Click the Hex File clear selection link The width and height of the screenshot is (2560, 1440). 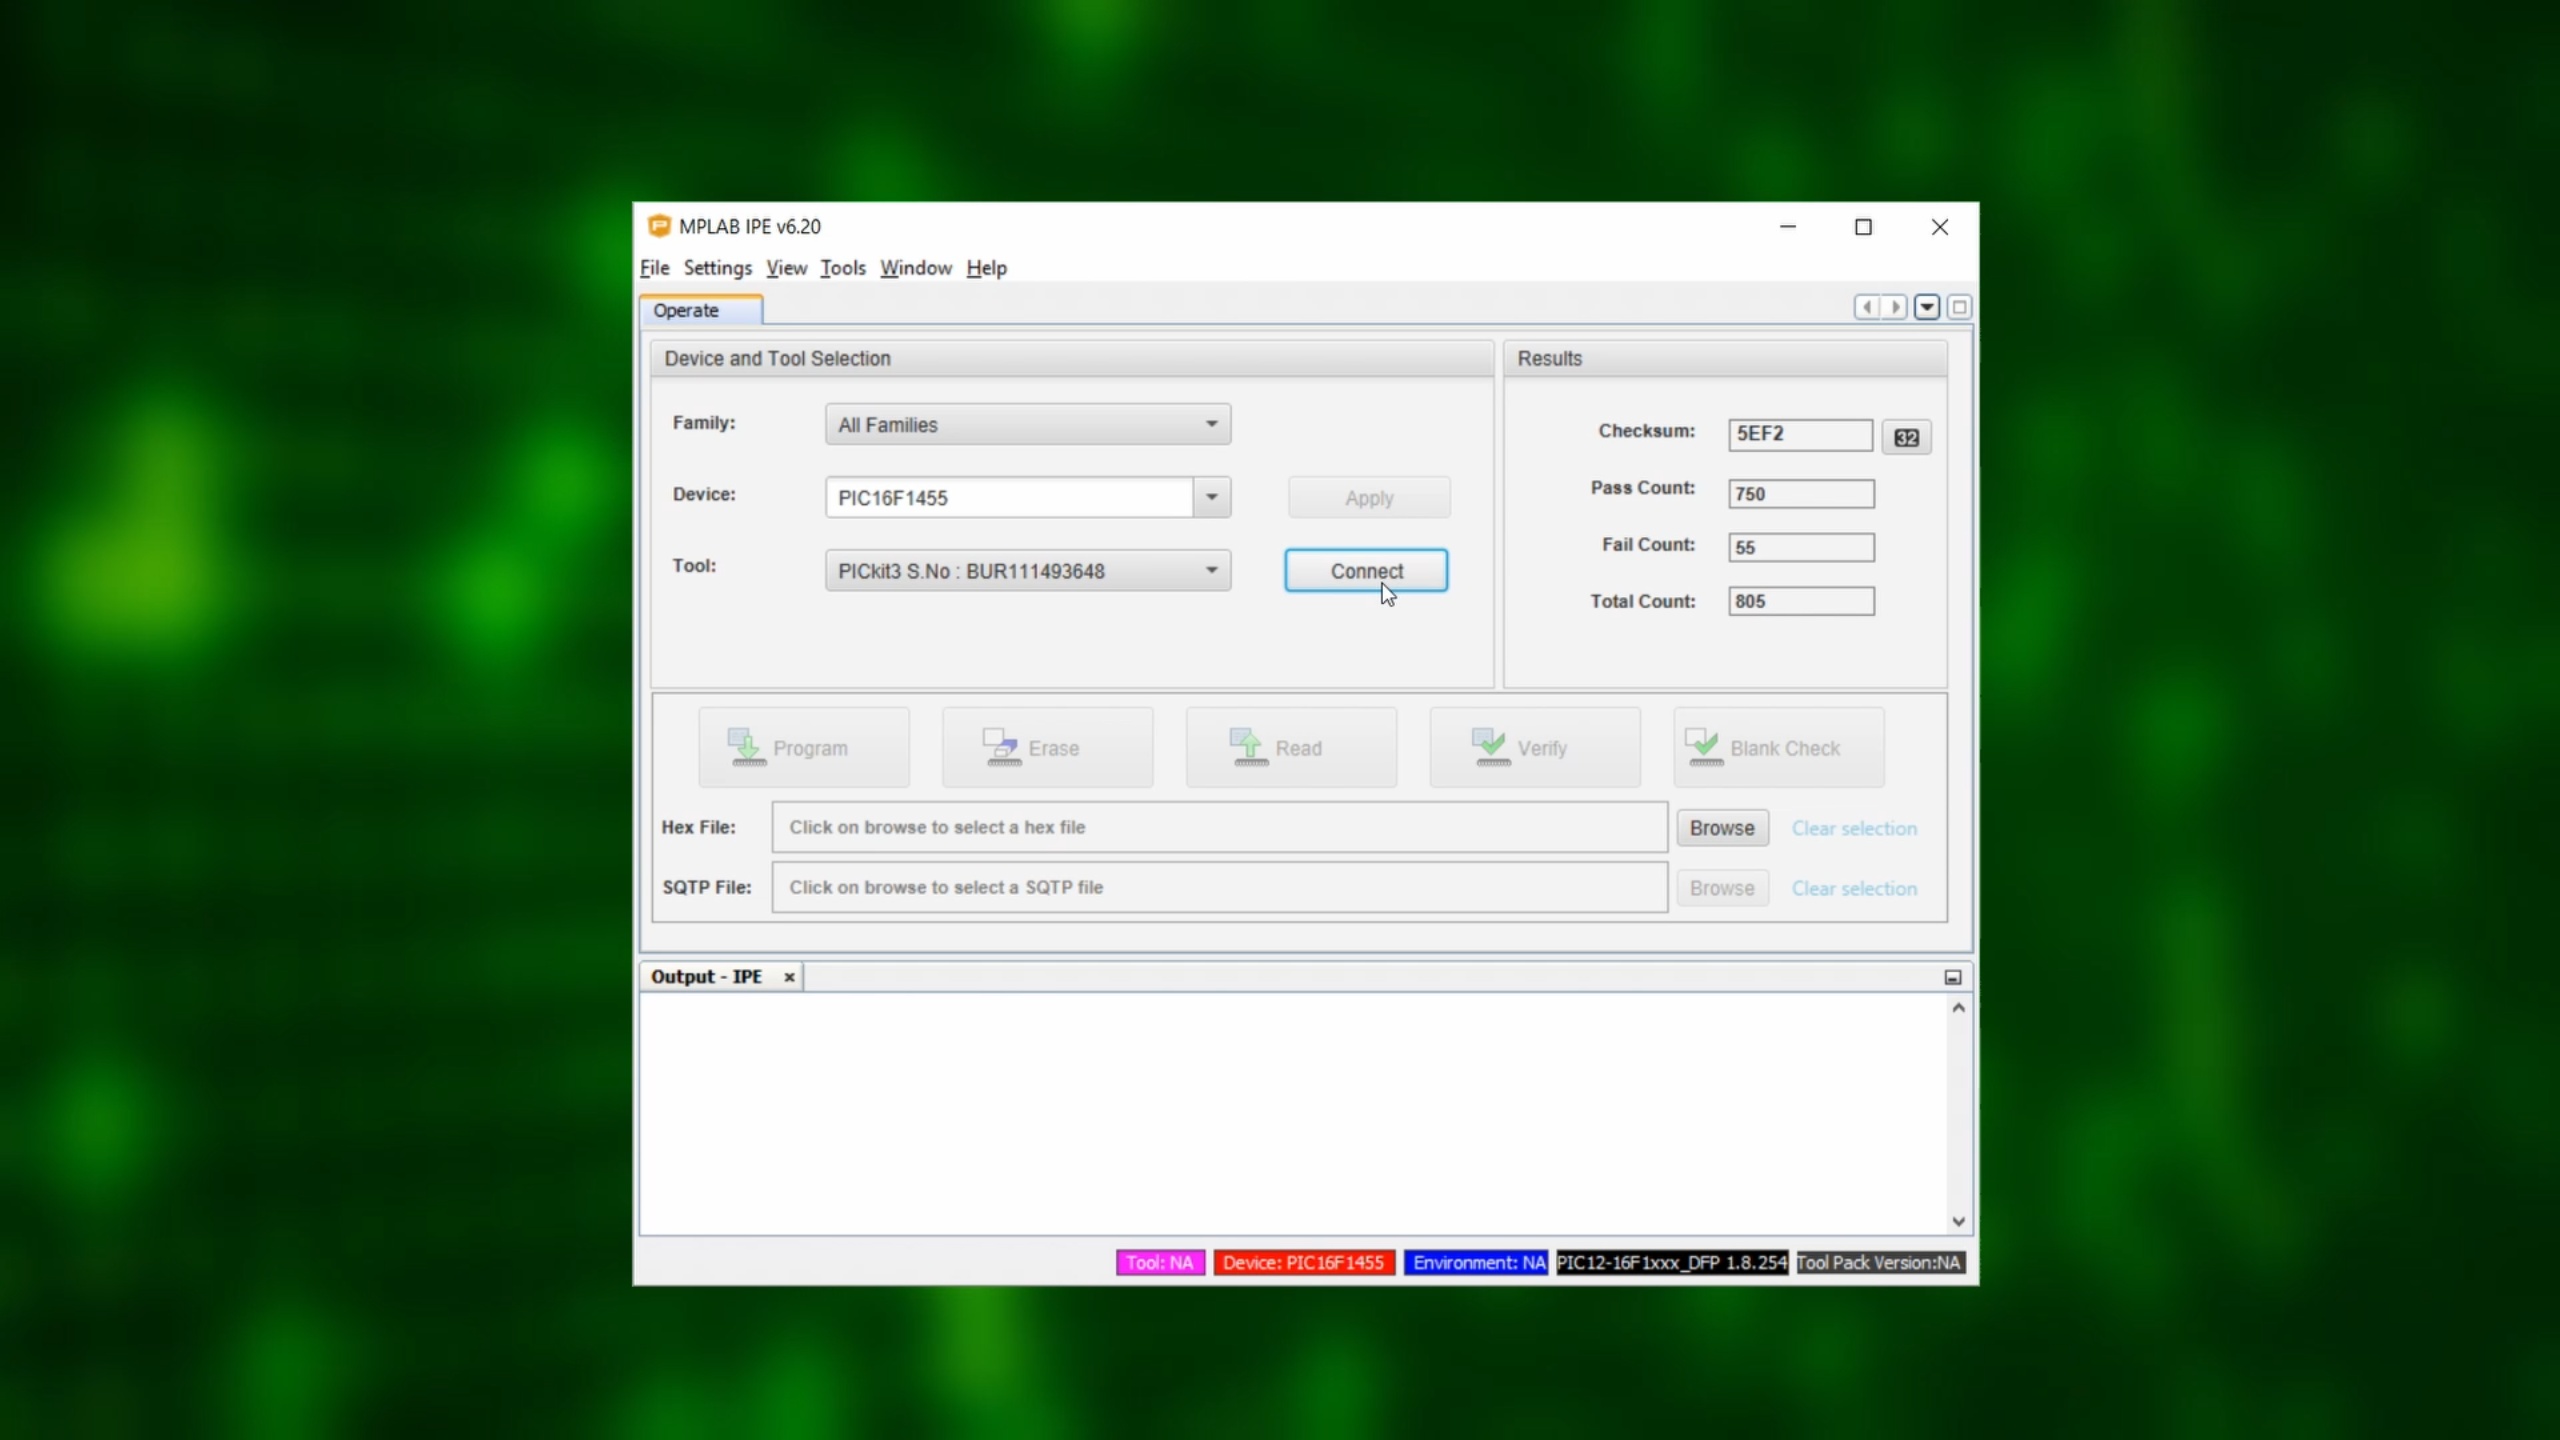1853,828
